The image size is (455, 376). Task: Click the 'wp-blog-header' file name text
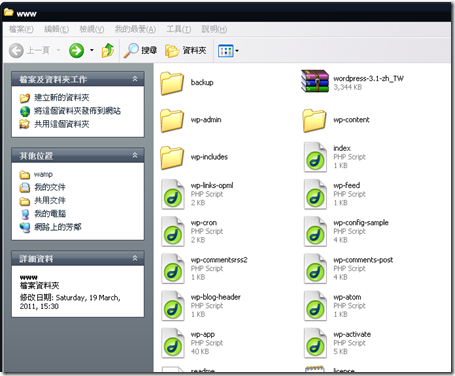coord(216,297)
